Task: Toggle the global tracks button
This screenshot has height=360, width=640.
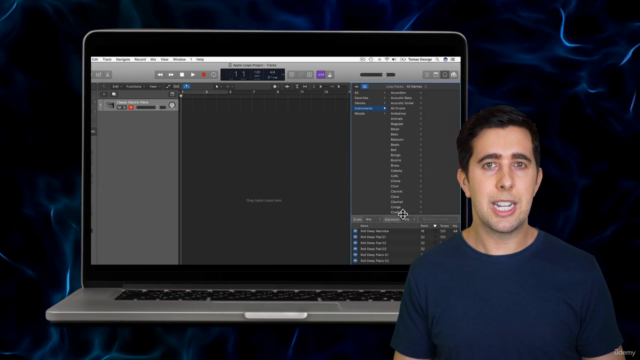Action: tap(172, 94)
